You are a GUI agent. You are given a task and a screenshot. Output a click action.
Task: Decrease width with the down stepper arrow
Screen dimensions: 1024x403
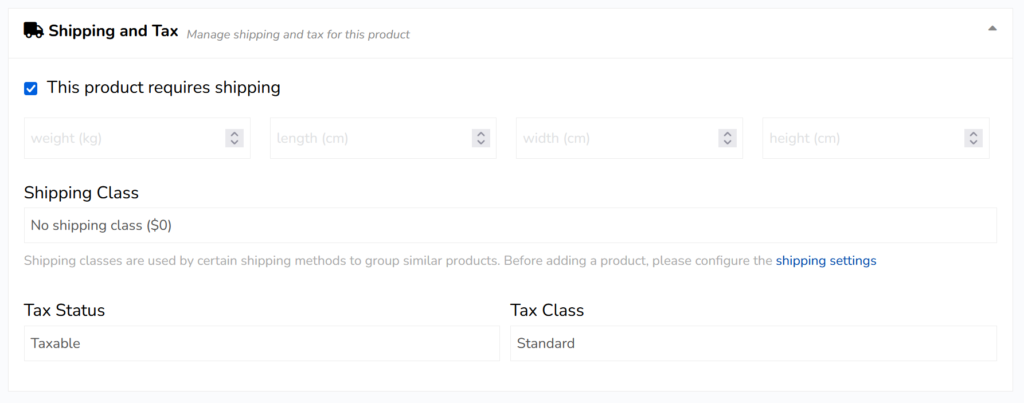[x=727, y=143]
